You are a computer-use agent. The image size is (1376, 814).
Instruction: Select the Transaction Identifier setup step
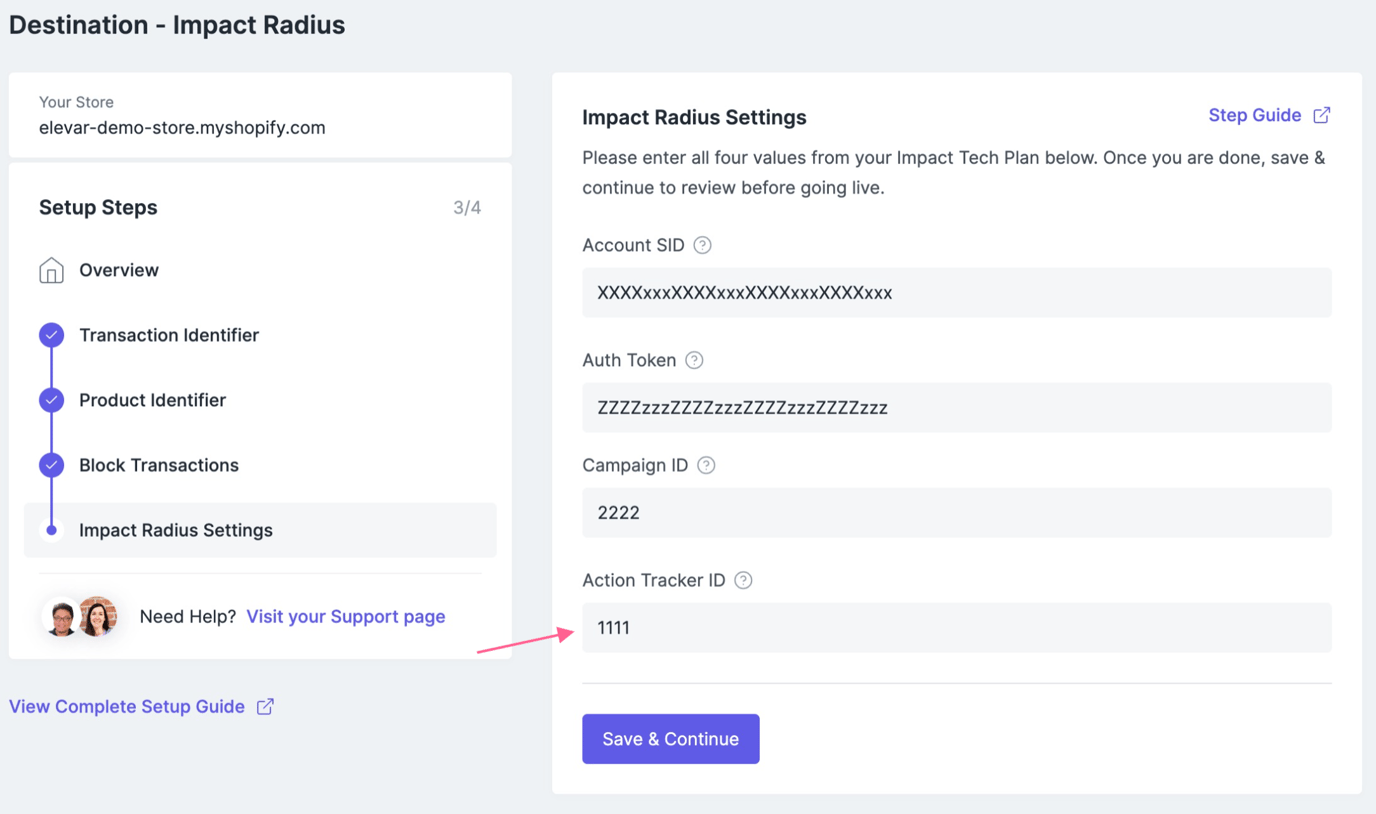tap(168, 335)
